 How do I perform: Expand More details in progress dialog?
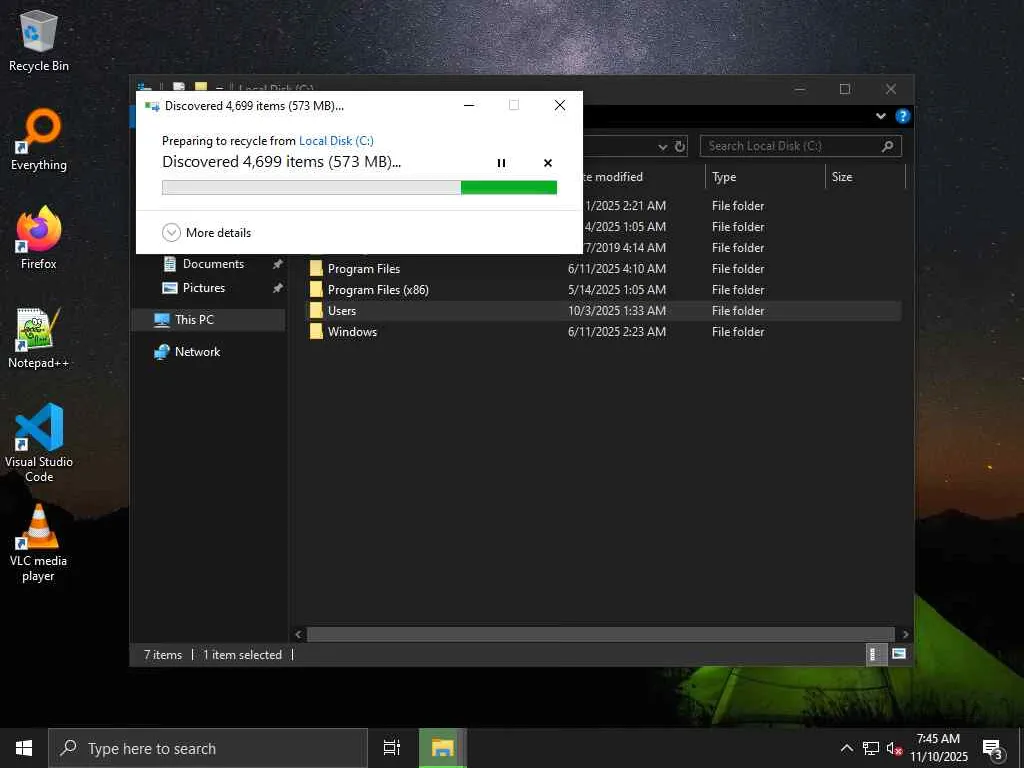click(206, 232)
